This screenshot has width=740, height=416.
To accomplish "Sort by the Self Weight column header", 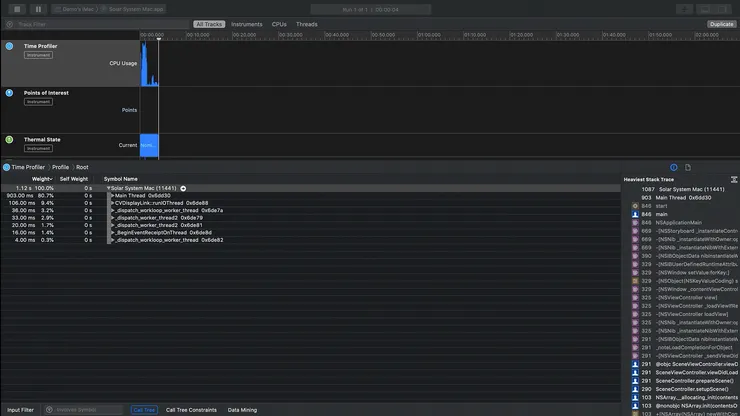I will coord(74,179).
